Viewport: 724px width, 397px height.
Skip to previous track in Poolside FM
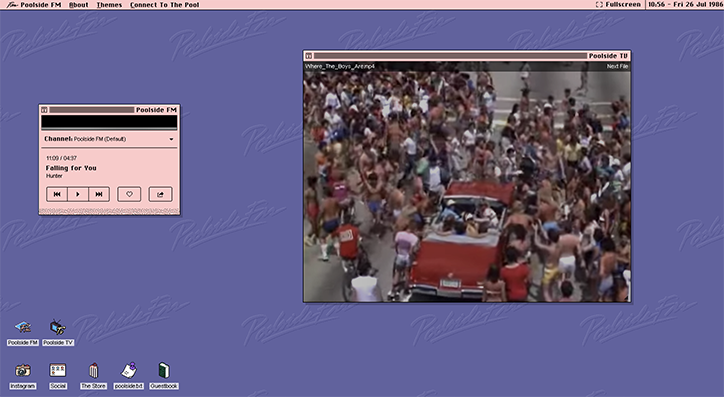point(57,194)
